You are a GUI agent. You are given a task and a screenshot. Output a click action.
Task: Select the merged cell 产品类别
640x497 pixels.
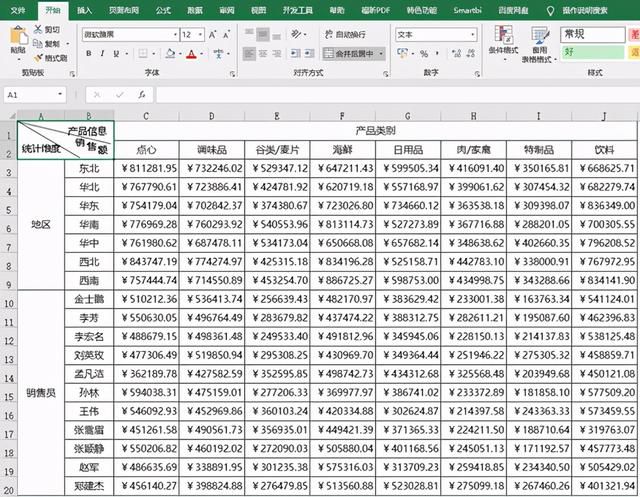[x=375, y=131]
